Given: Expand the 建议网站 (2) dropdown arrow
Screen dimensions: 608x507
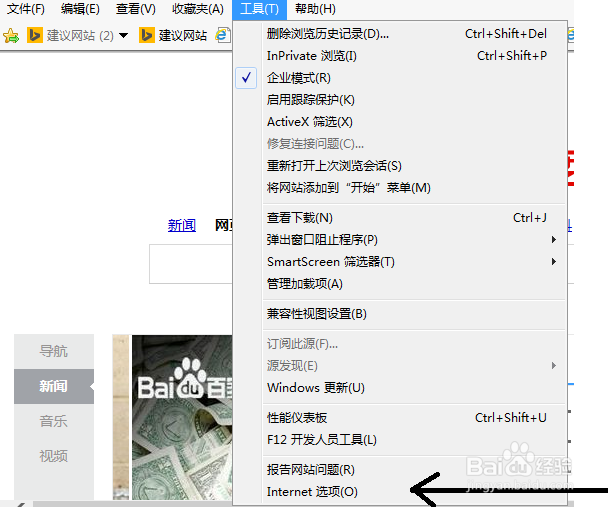Looking at the screenshot, I should tap(123, 36).
